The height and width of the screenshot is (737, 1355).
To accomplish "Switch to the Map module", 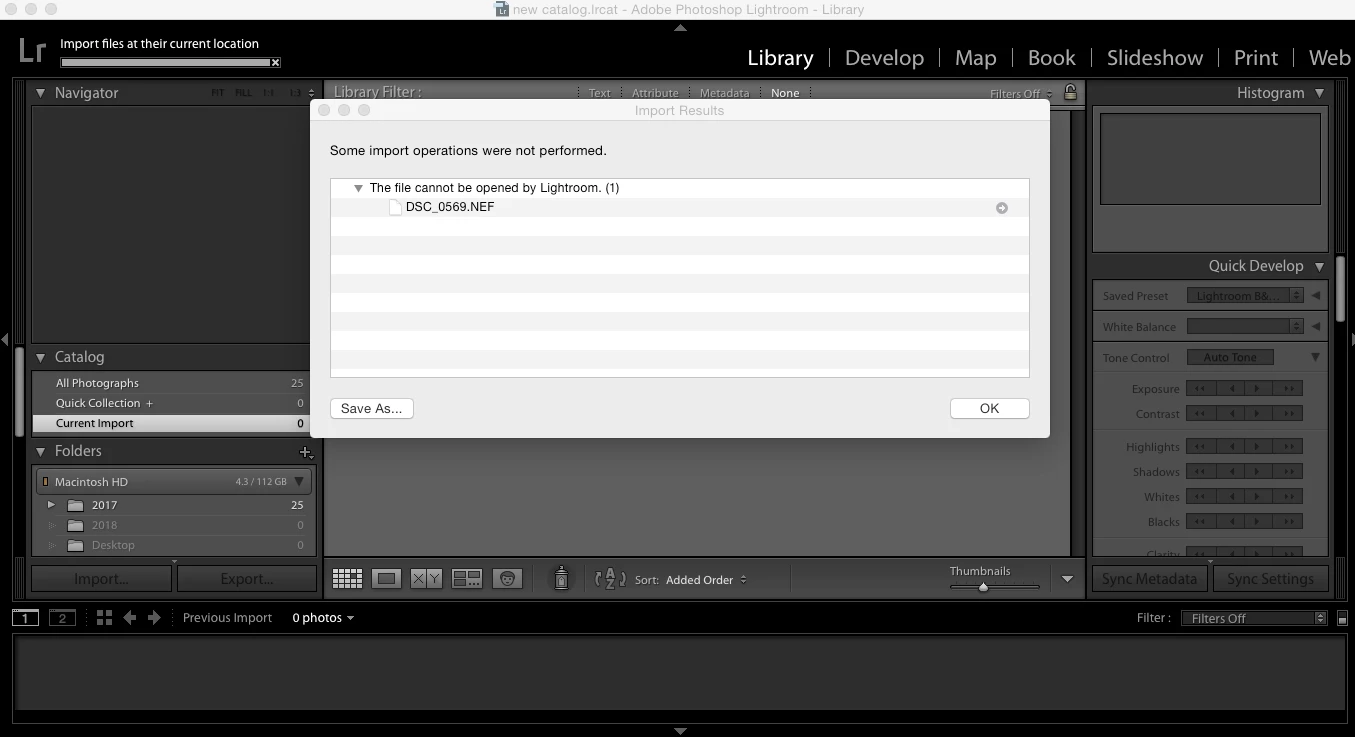I will pos(975,58).
